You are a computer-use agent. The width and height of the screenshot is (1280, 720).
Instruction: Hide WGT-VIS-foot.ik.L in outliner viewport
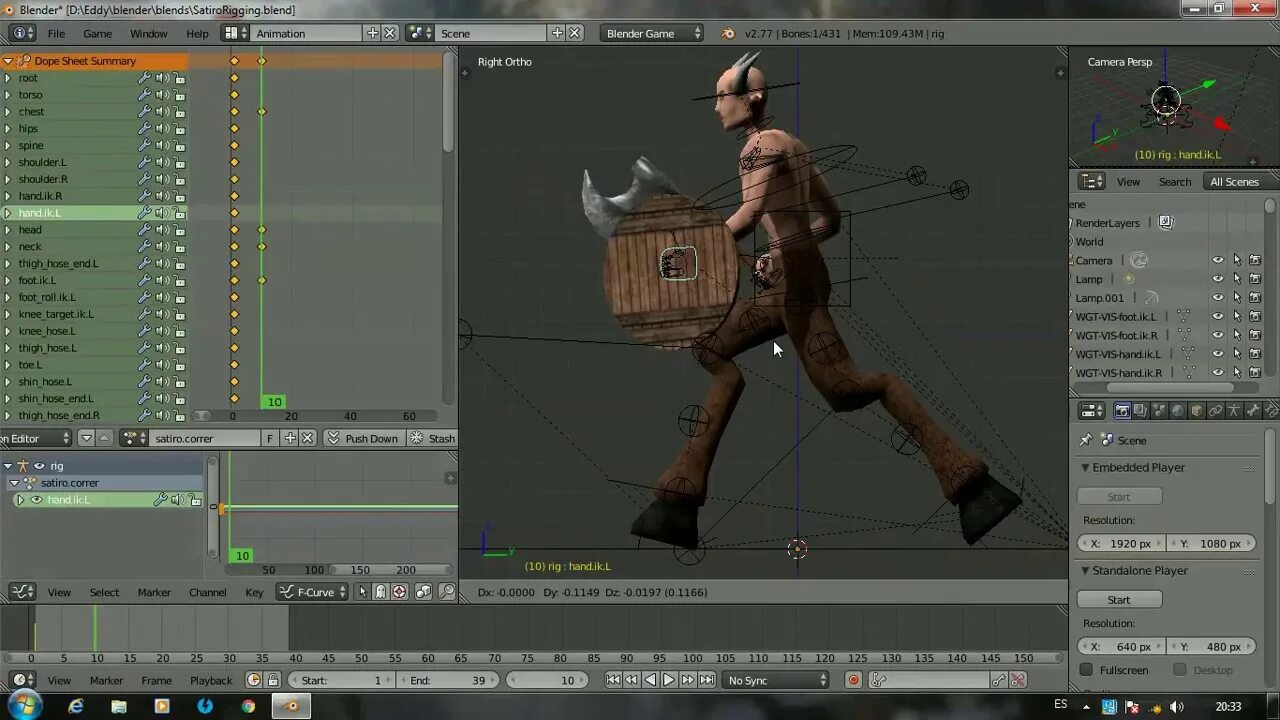1218,317
